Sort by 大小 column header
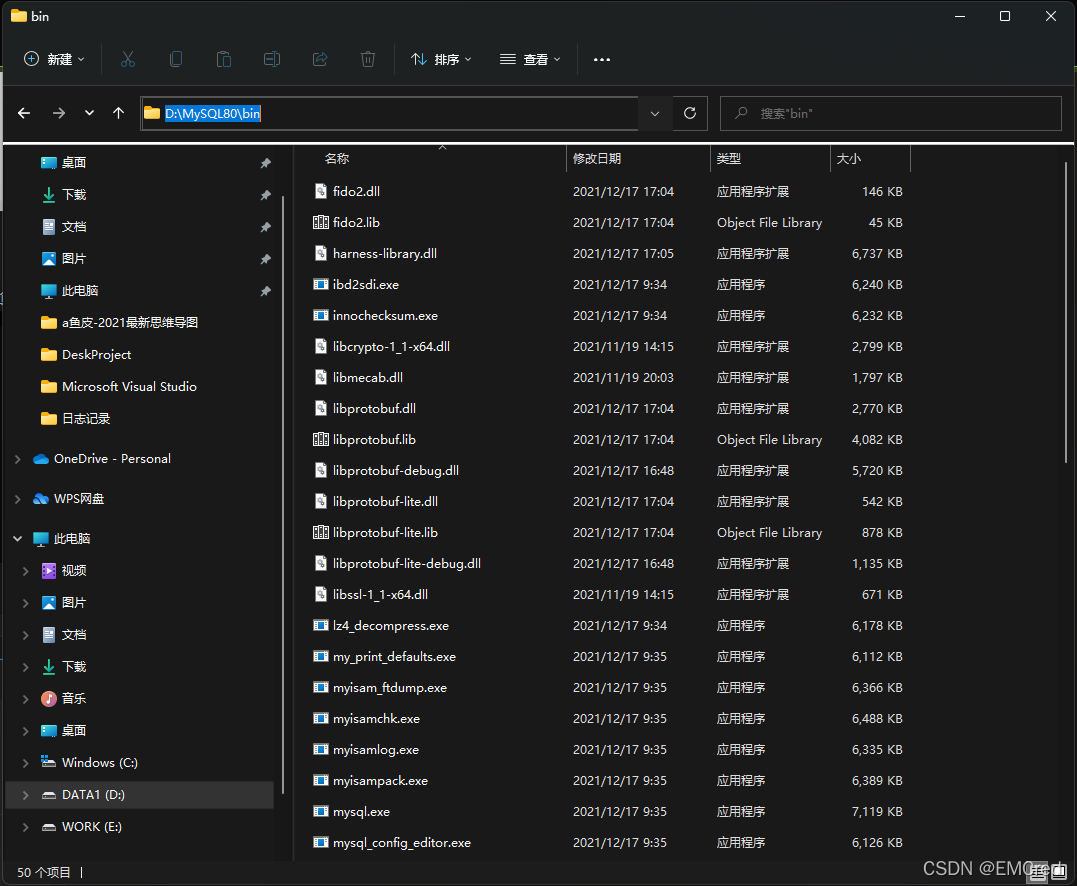1077x886 pixels. [849, 159]
